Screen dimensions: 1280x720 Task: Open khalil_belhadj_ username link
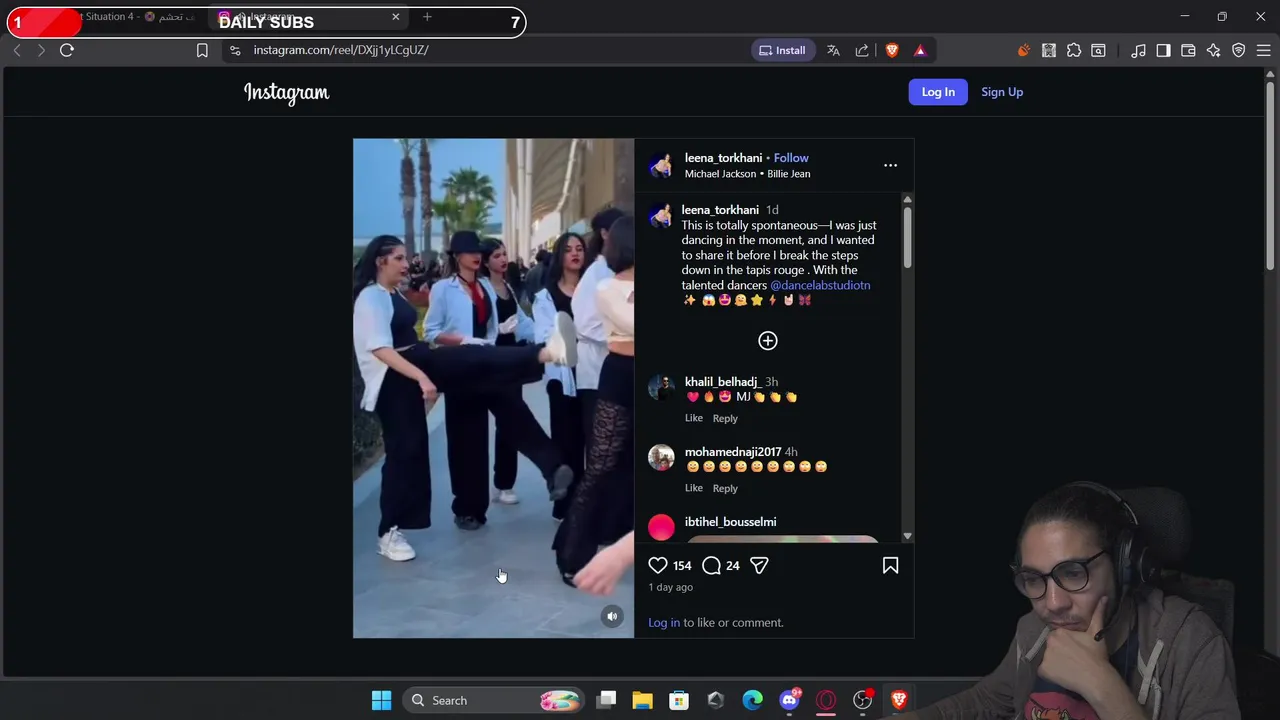(x=722, y=382)
